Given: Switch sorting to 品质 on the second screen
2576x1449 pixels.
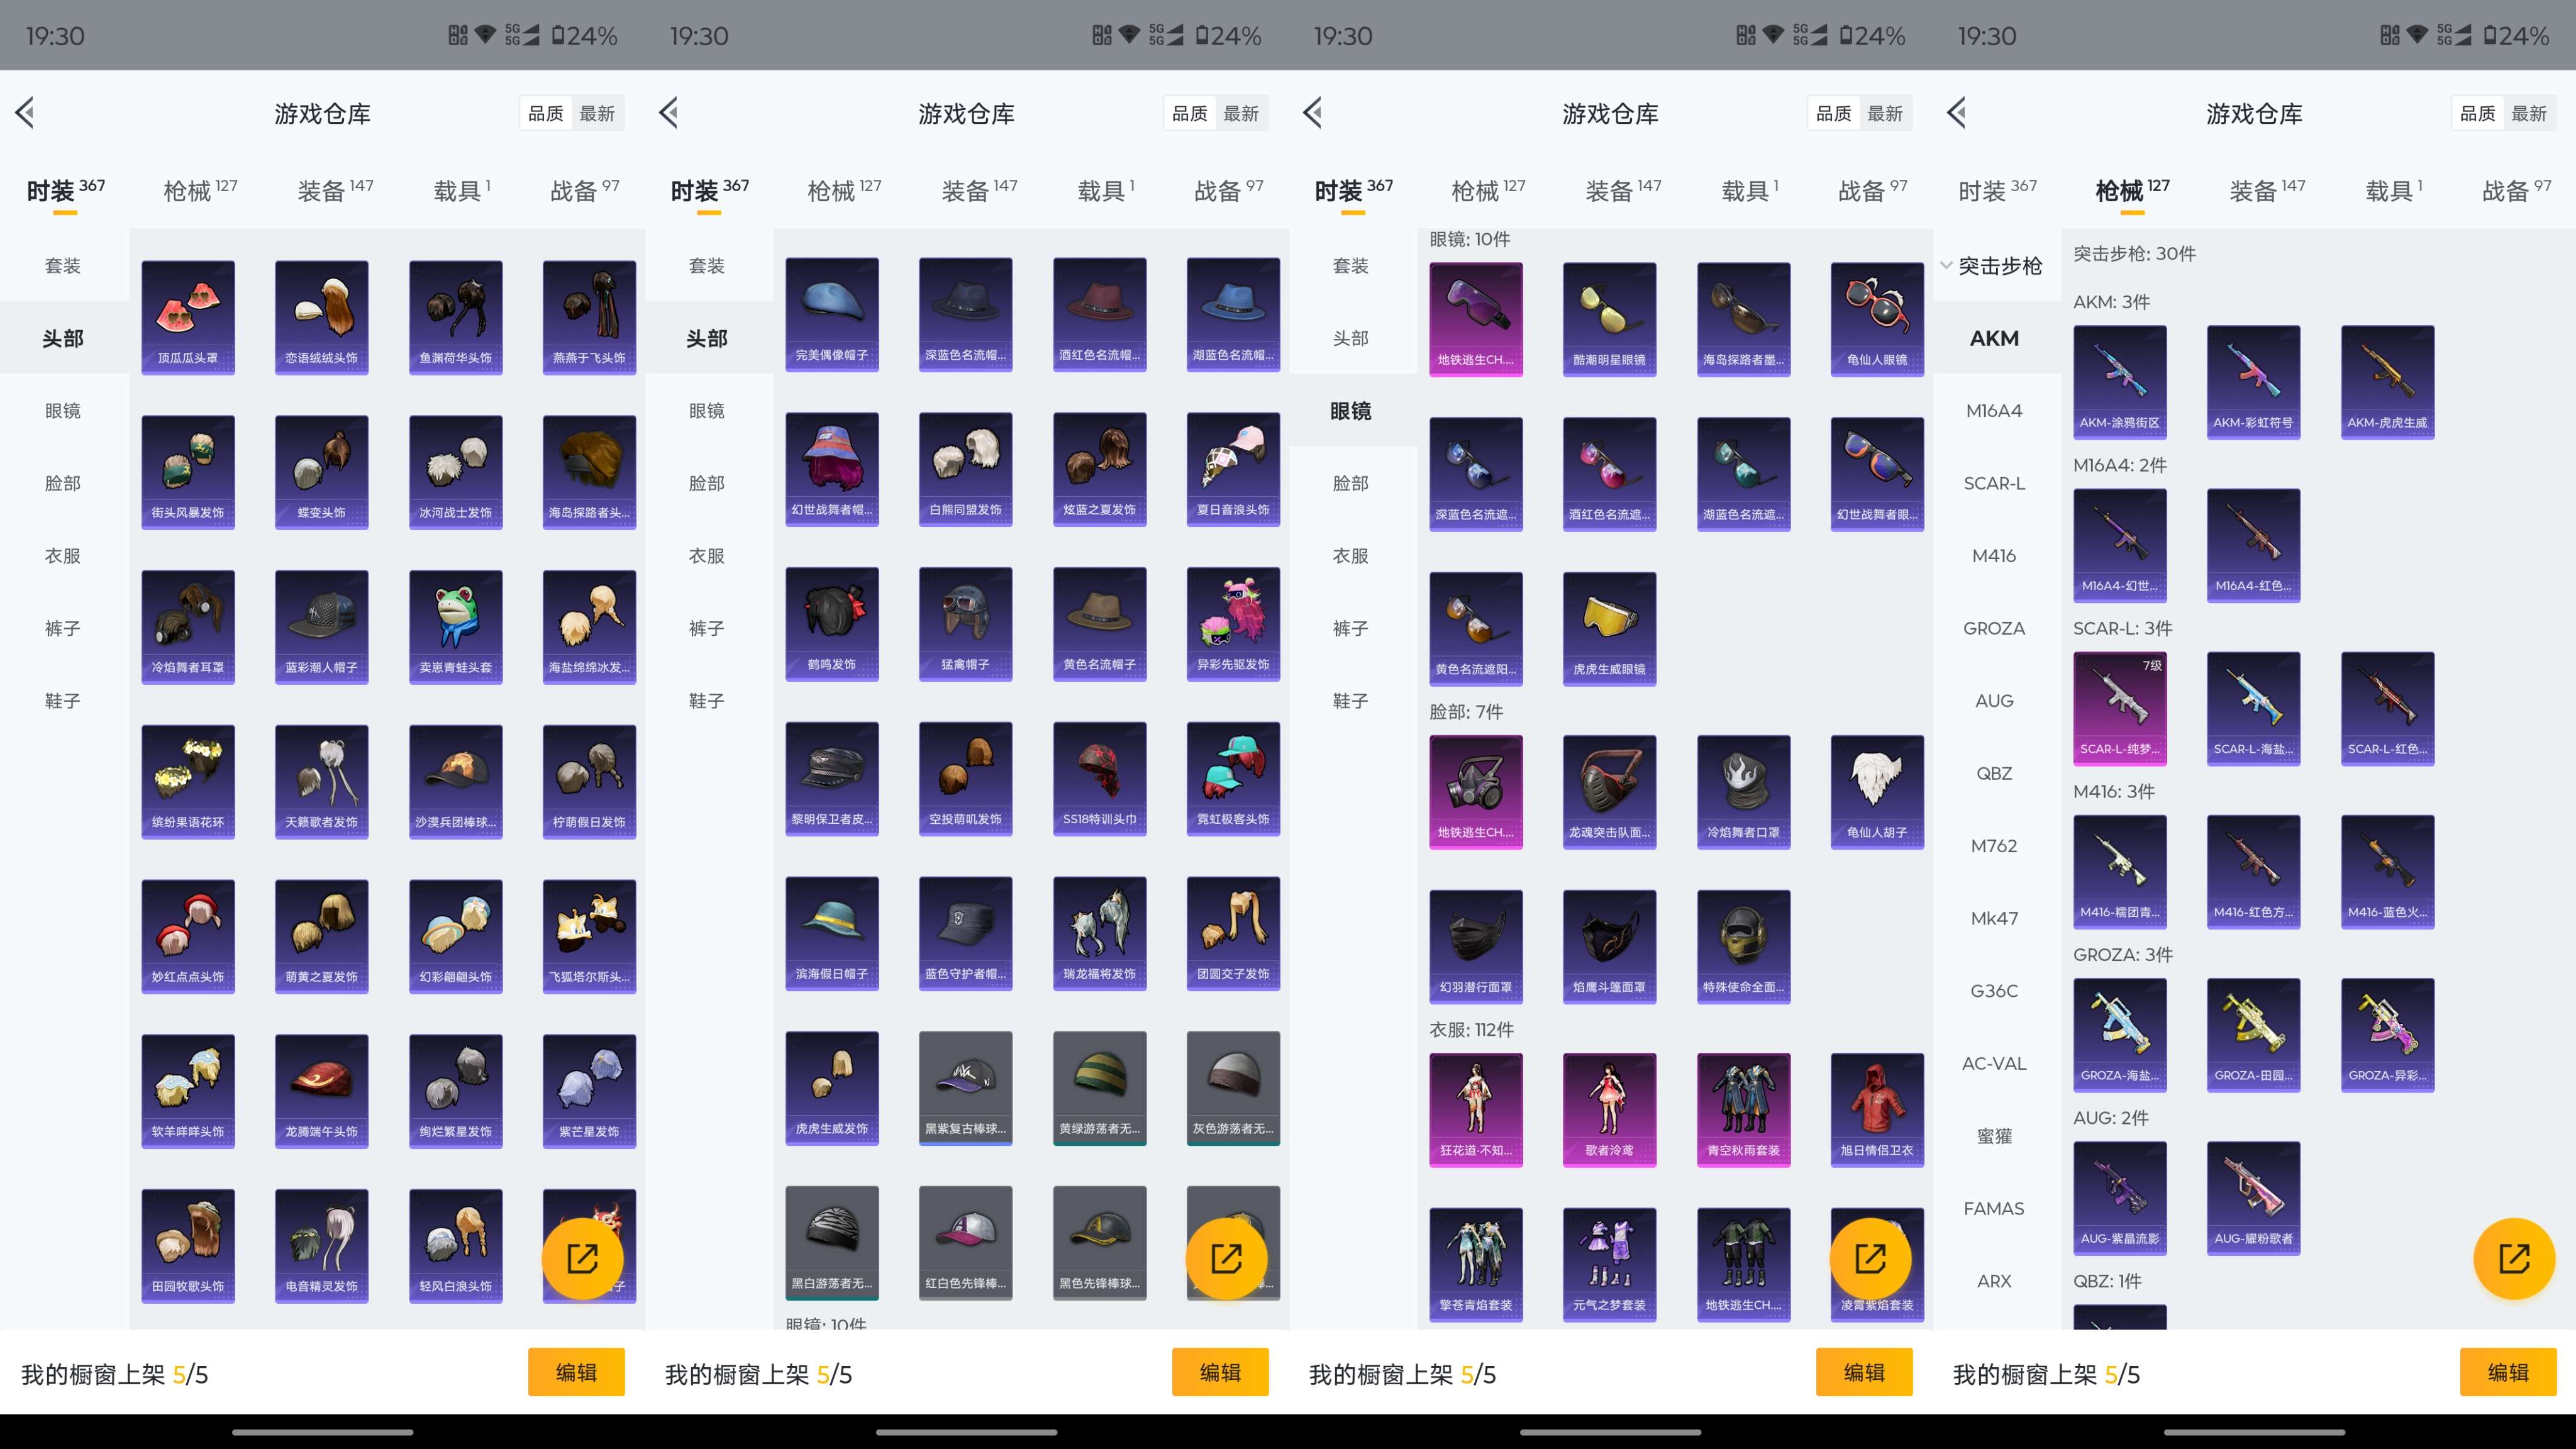Looking at the screenshot, I should pyautogui.click(x=1190, y=114).
